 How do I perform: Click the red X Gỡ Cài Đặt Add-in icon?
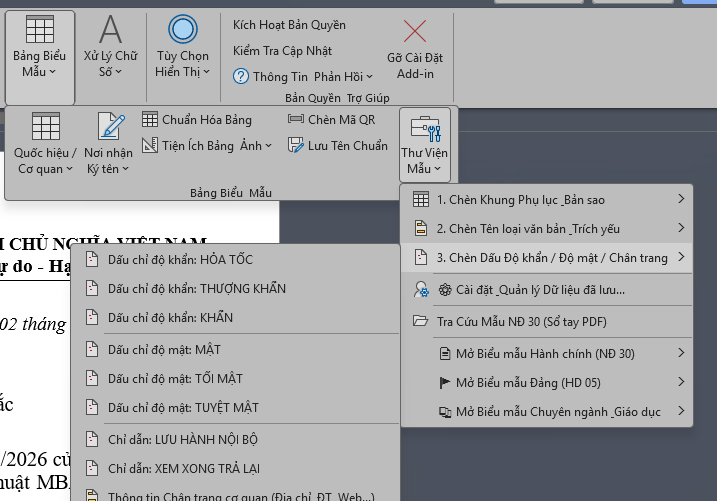pyautogui.click(x=415, y=31)
